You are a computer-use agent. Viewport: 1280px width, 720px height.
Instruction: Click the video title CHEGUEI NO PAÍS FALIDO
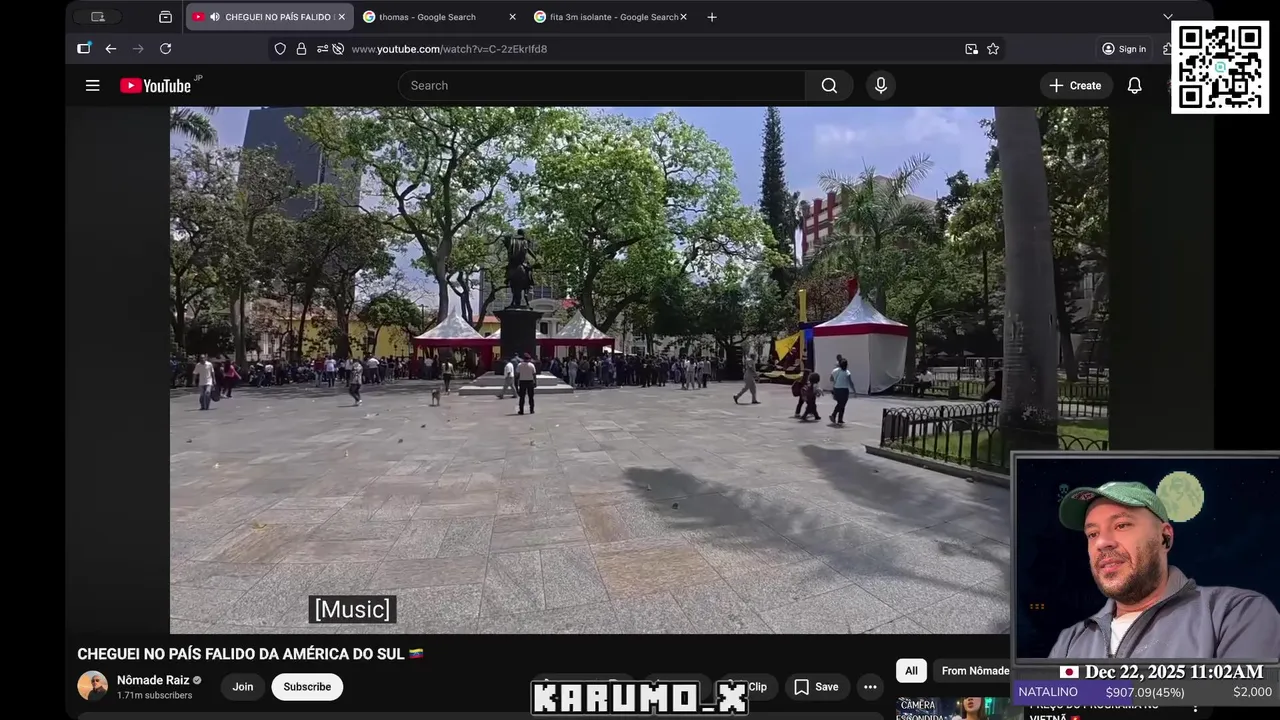tap(251, 654)
